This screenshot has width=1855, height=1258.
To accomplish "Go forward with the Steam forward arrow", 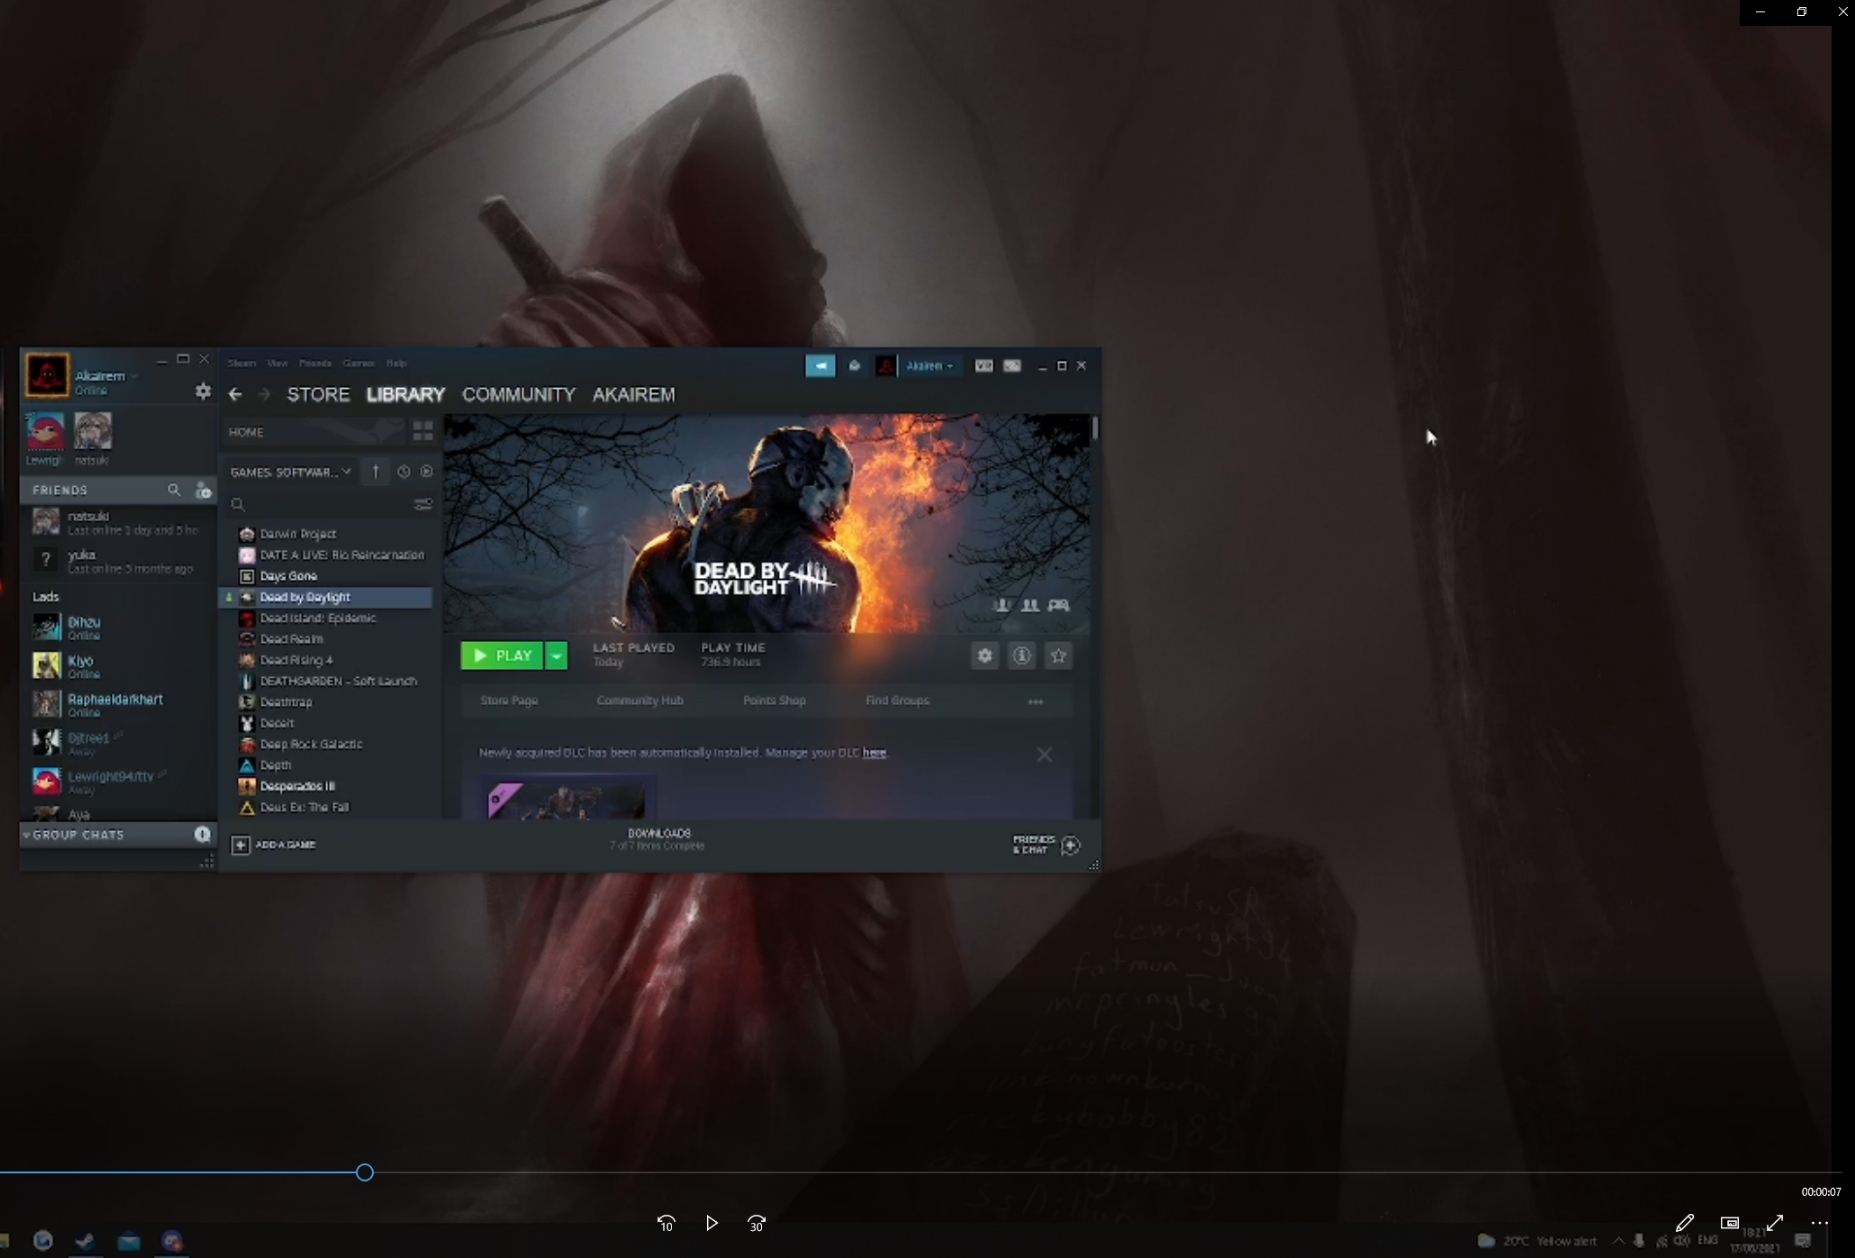I will tap(264, 395).
